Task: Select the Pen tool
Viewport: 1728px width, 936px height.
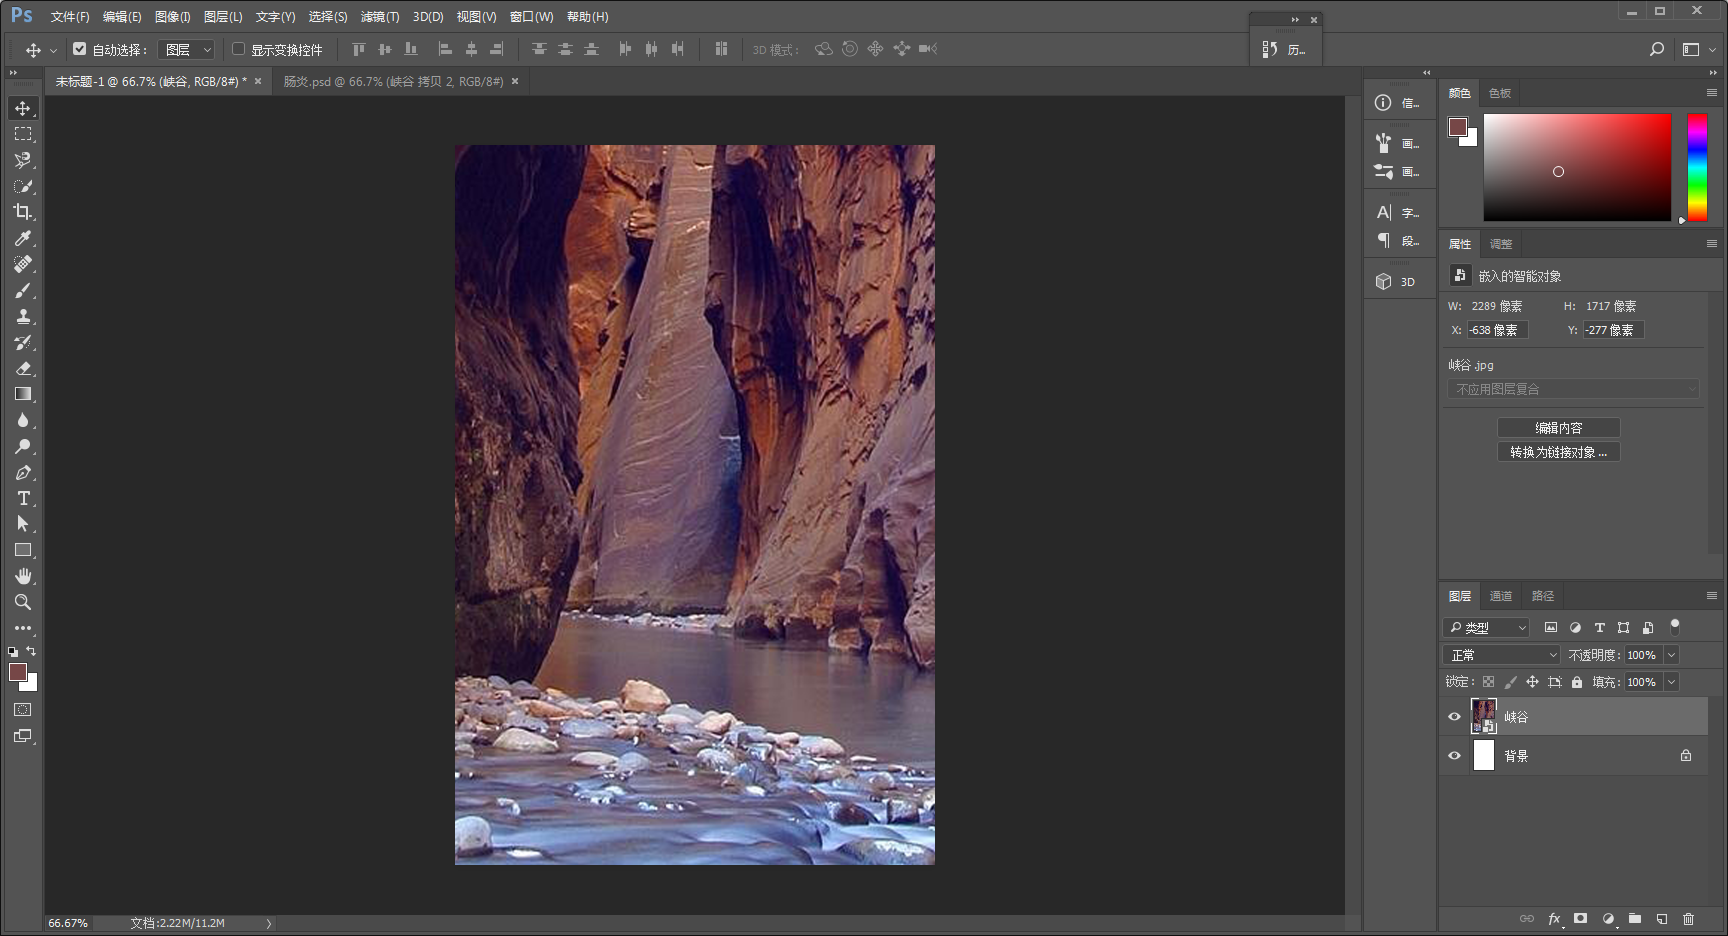Action: pyautogui.click(x=23, y=472)
